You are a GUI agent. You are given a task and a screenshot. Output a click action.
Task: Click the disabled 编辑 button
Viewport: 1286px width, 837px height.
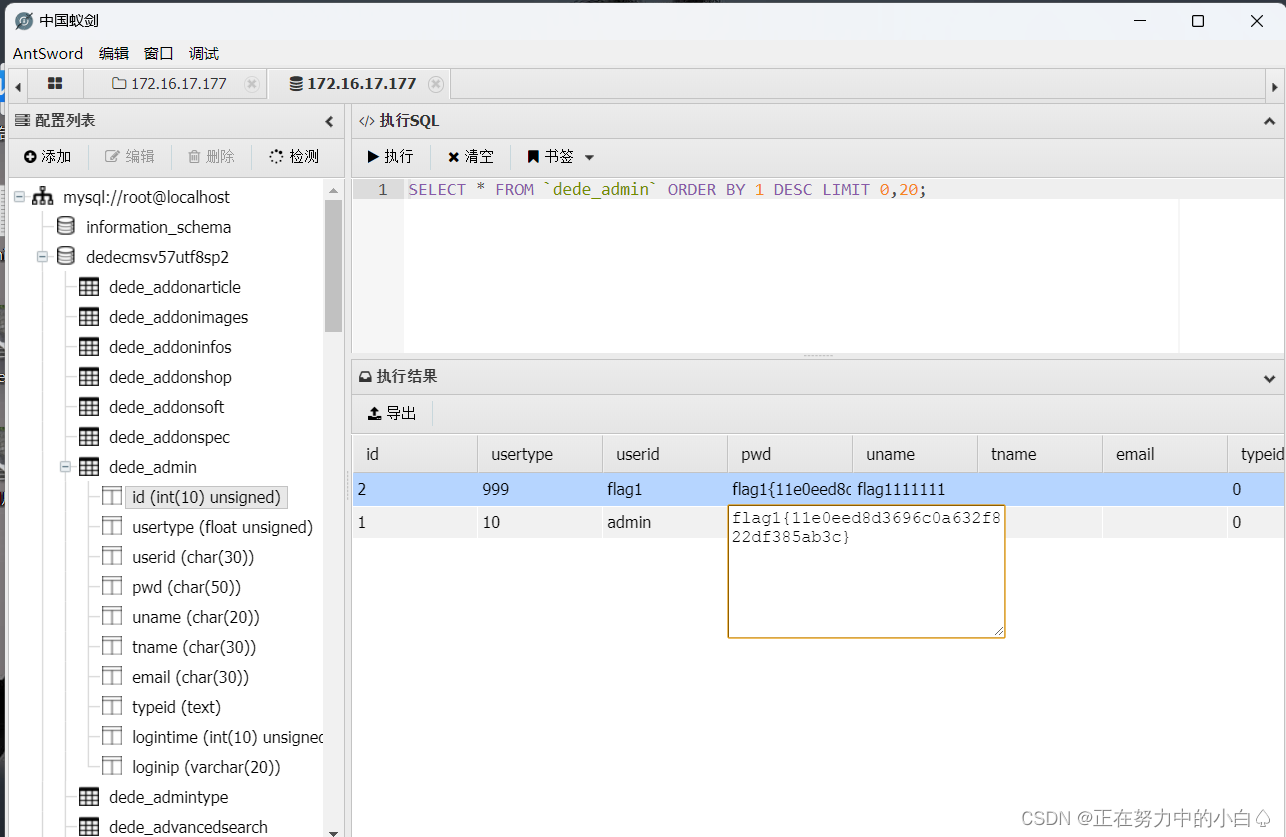[130, 157]
